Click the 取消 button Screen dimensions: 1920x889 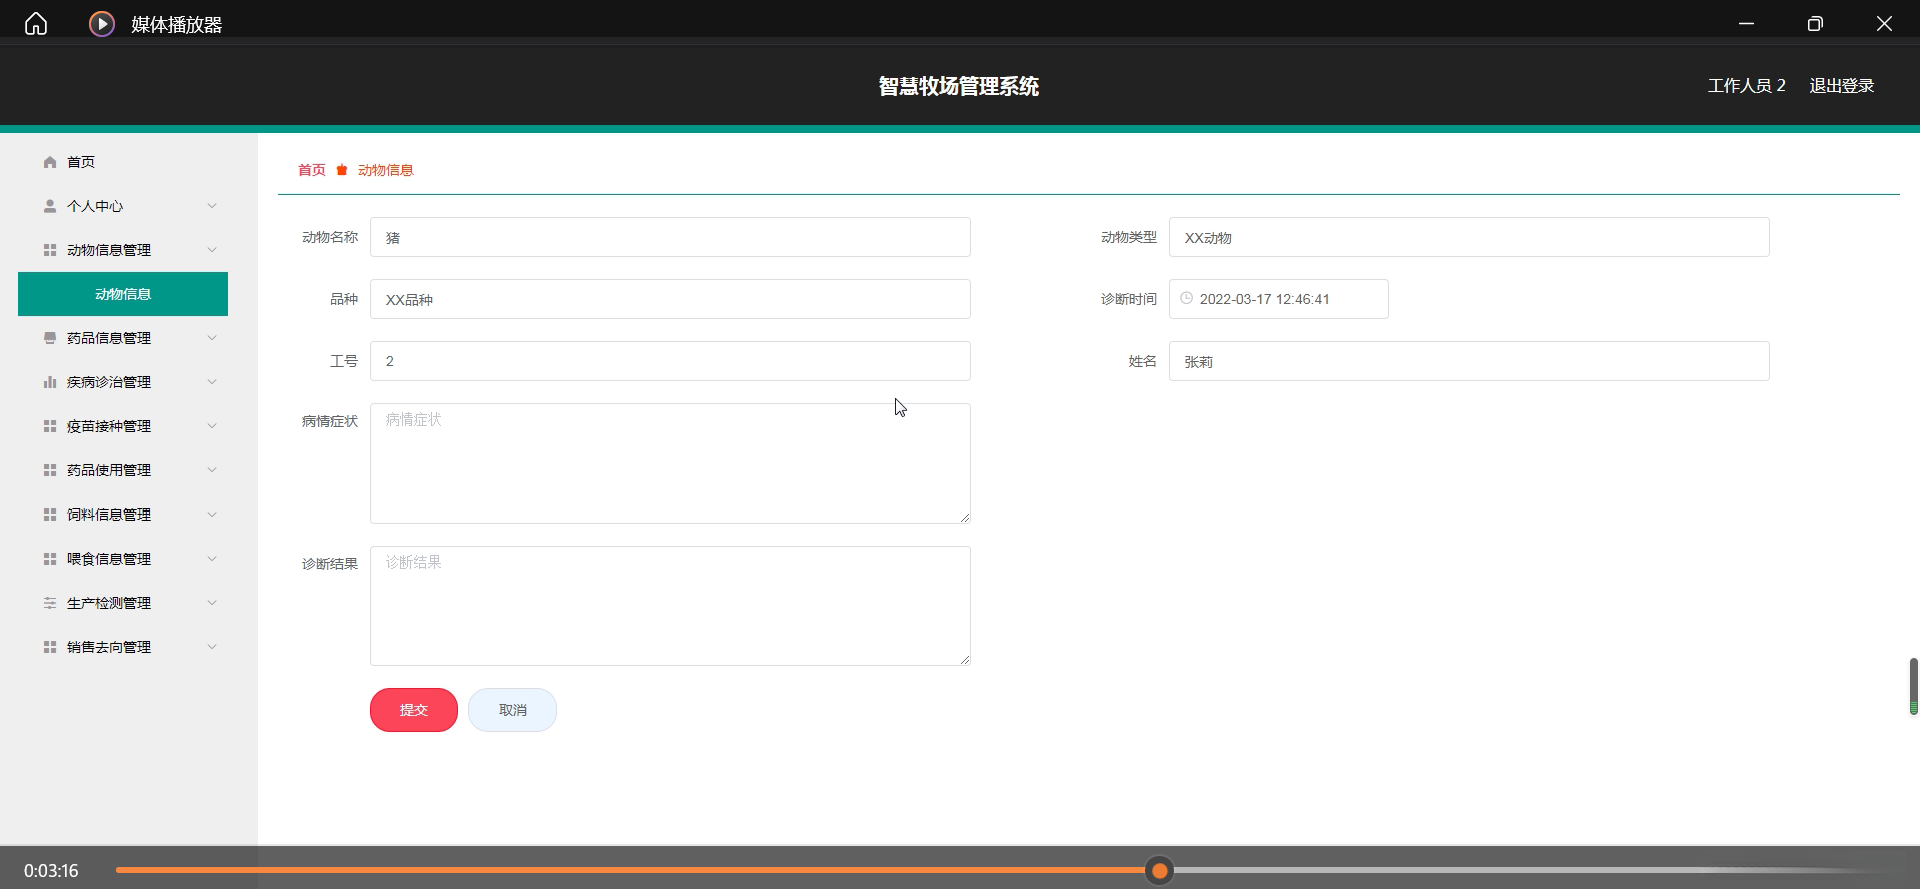(512, 710)
